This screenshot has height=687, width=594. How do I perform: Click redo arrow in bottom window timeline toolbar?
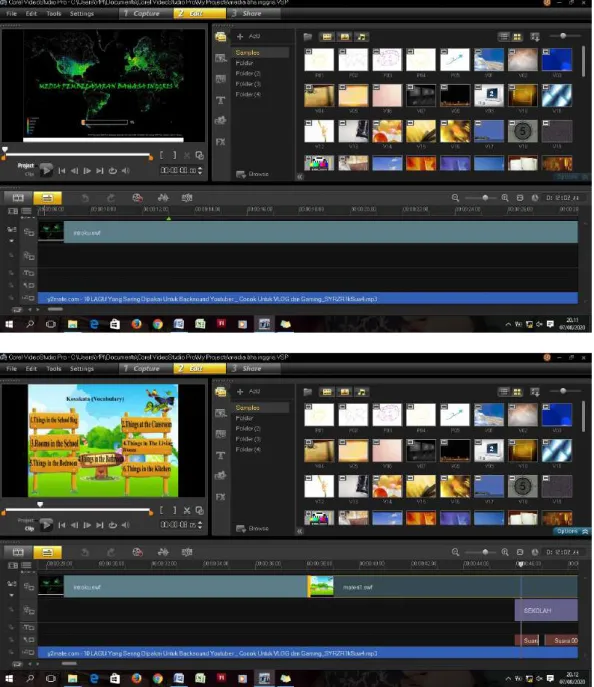coord(111,552)
